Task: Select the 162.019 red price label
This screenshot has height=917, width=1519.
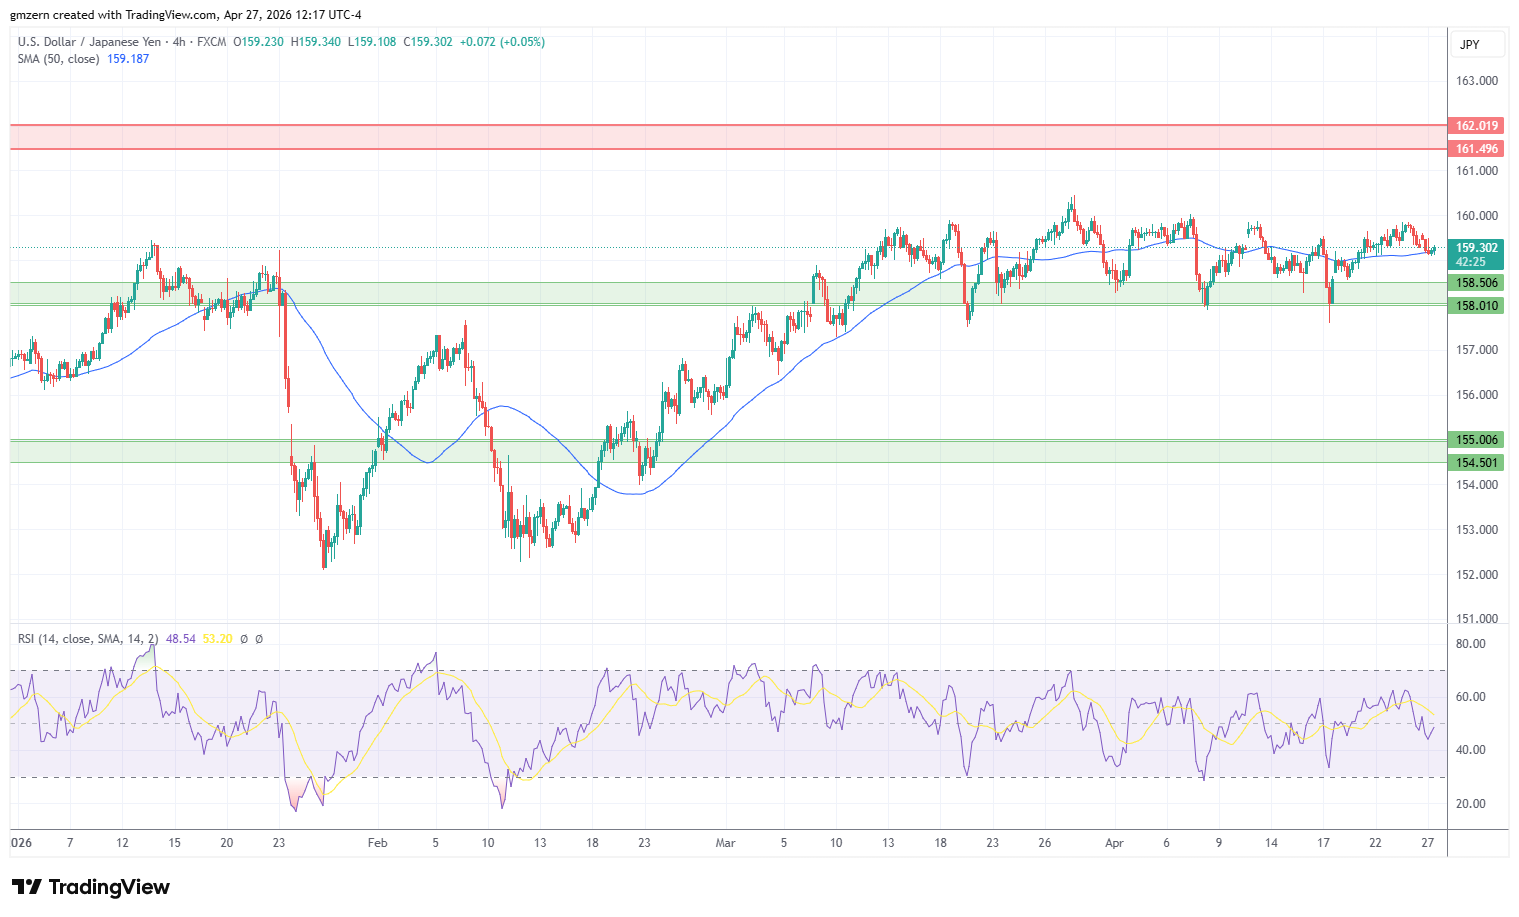Action: [x=1476, y=126]
